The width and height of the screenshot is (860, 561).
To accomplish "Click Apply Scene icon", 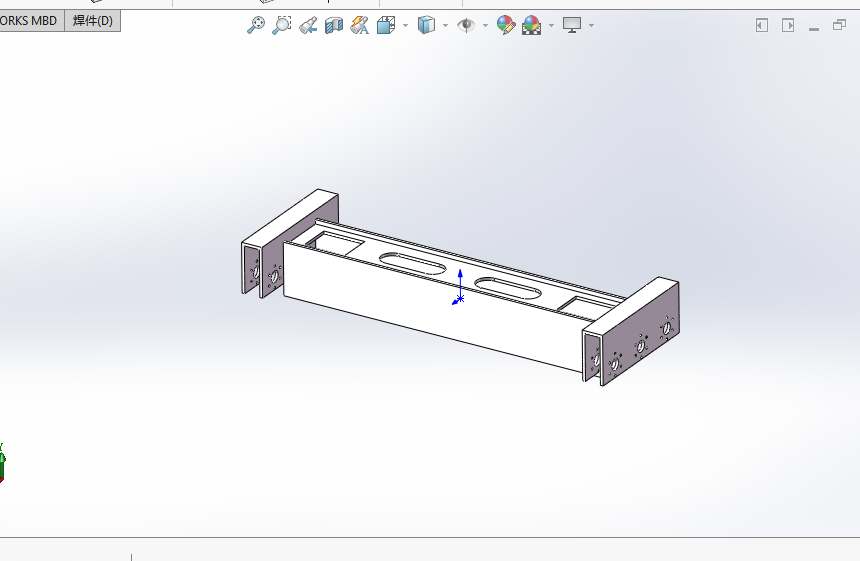I will click(532, 25).
